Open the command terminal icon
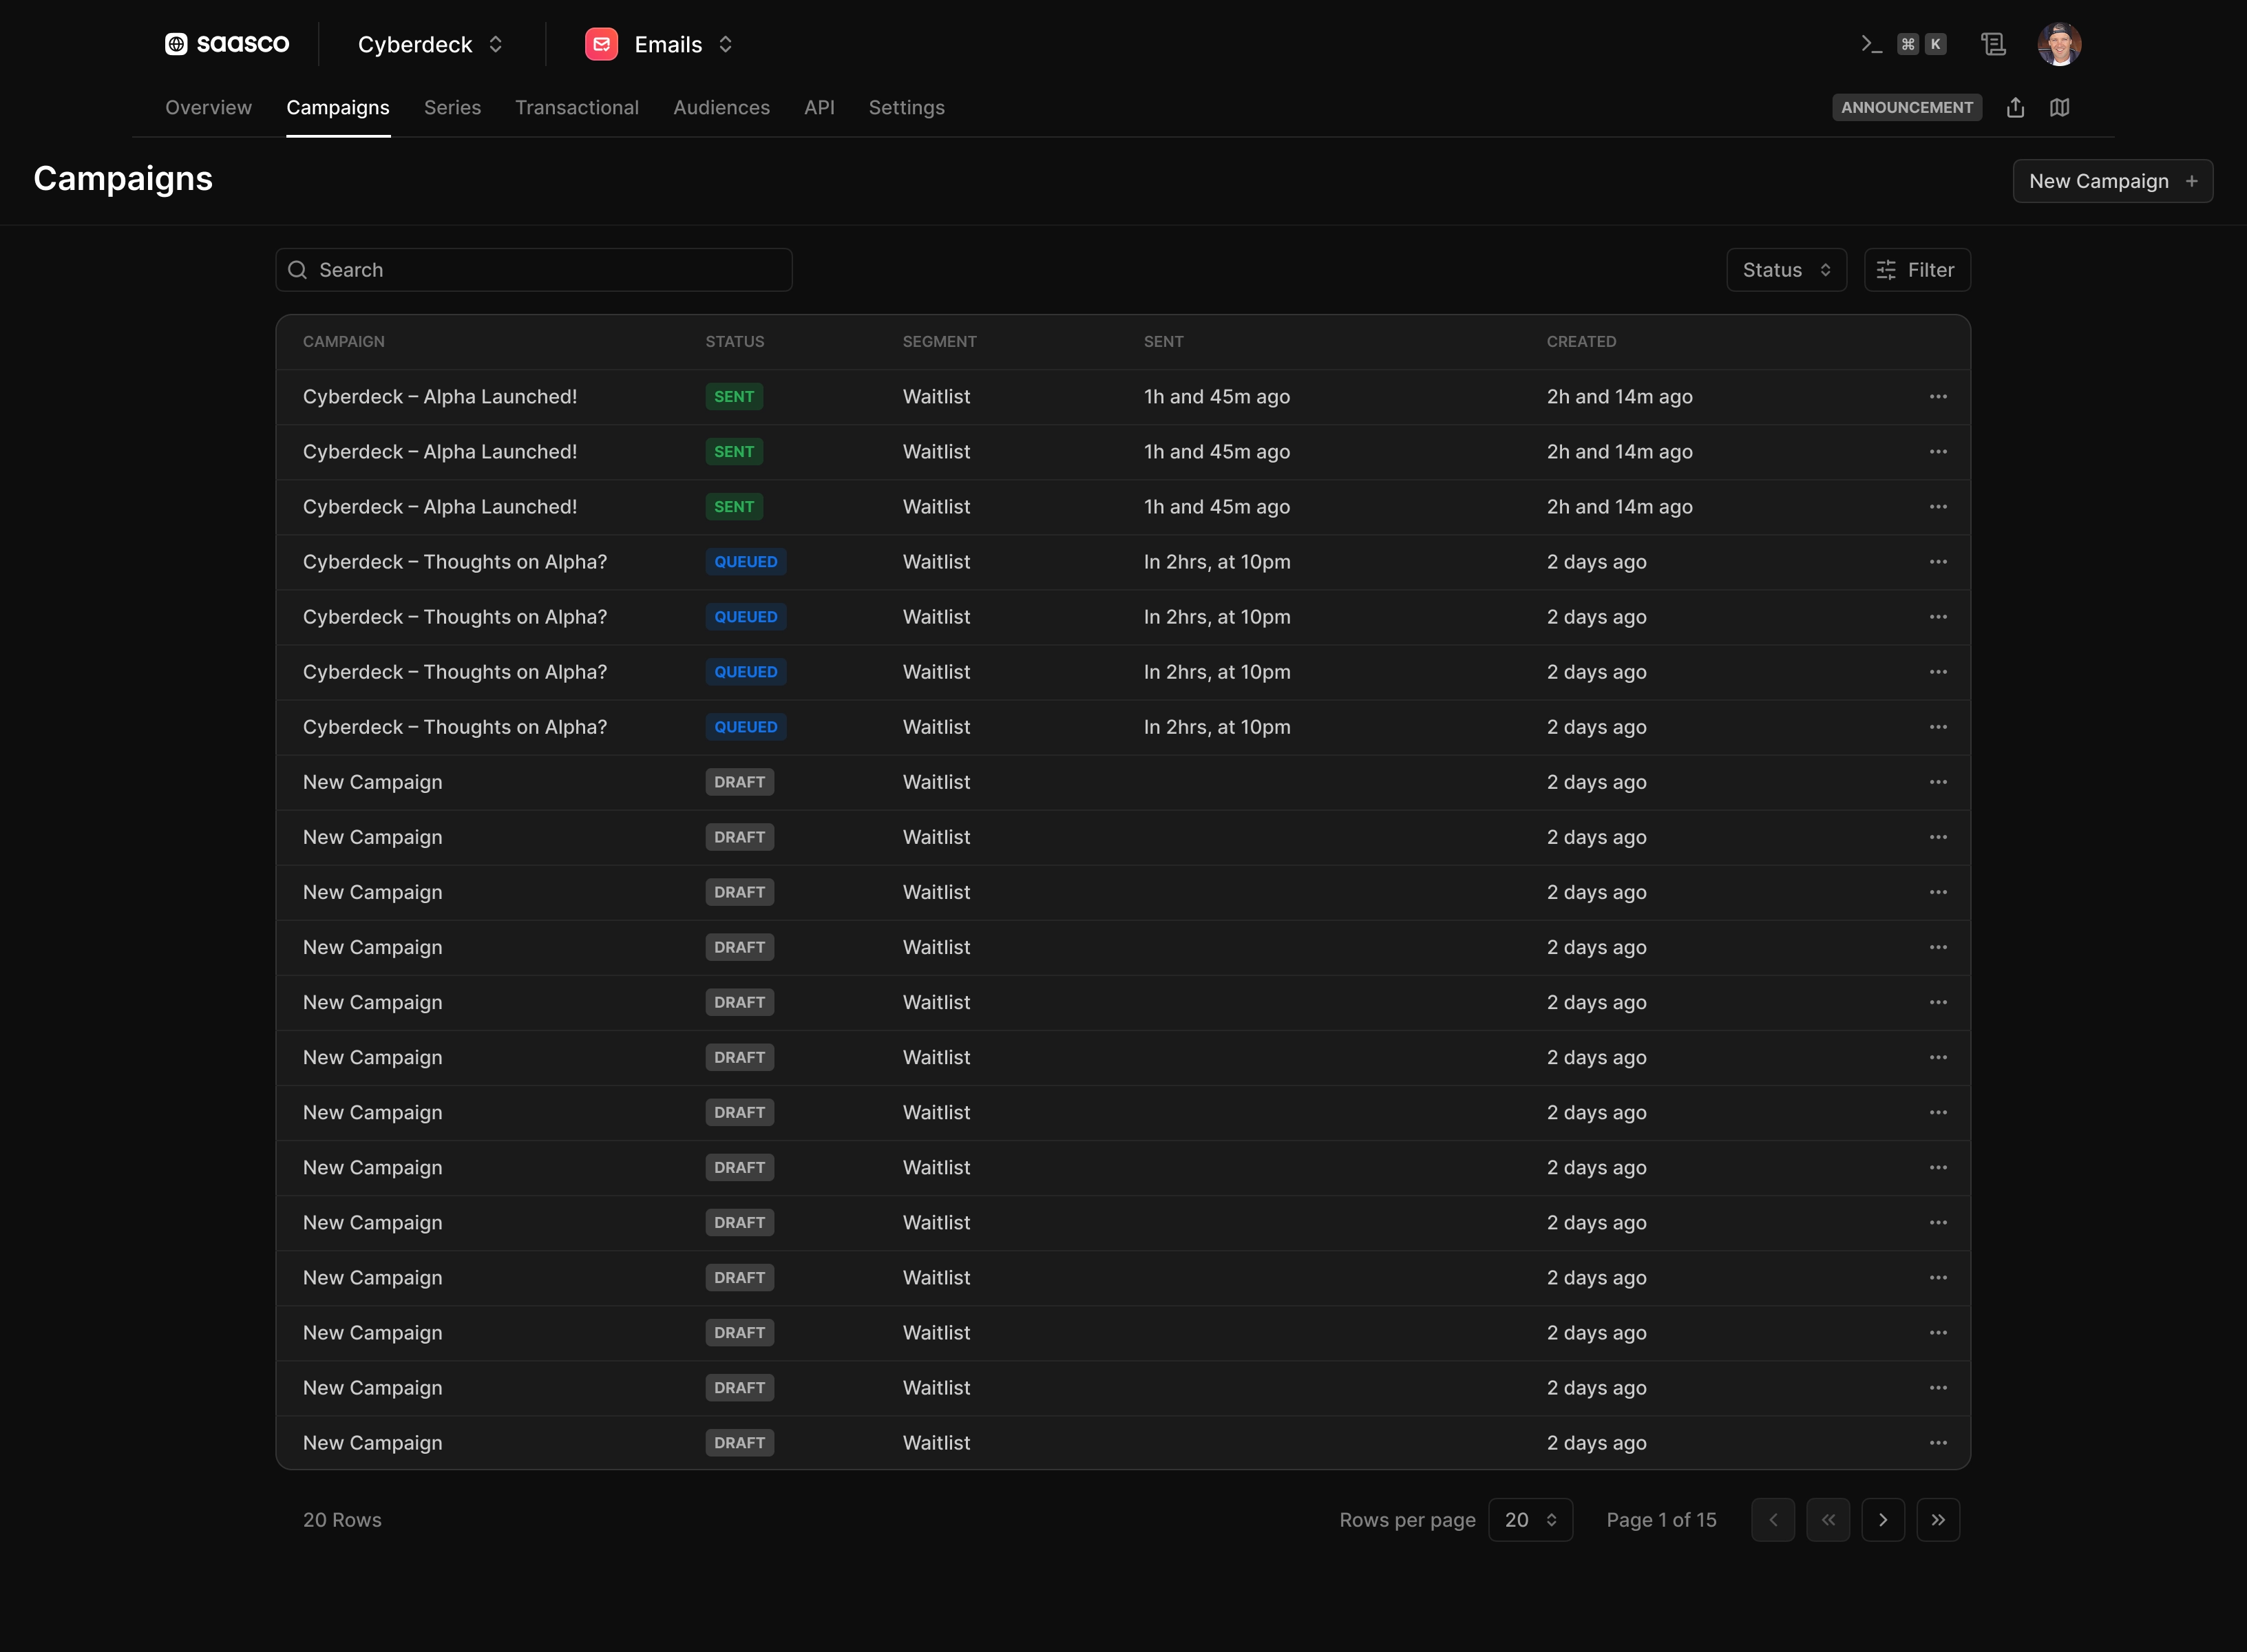This screenshot has width=2247, height=1652. [x=1871, y=44]
